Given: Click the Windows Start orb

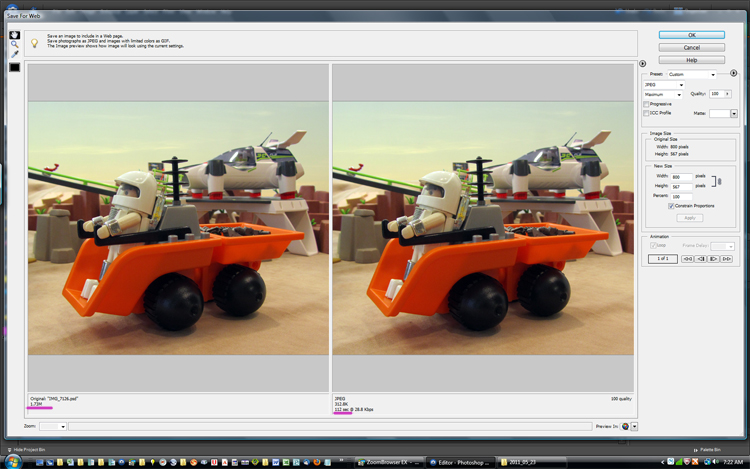Looking at the screenshot, I should point(13,462).
